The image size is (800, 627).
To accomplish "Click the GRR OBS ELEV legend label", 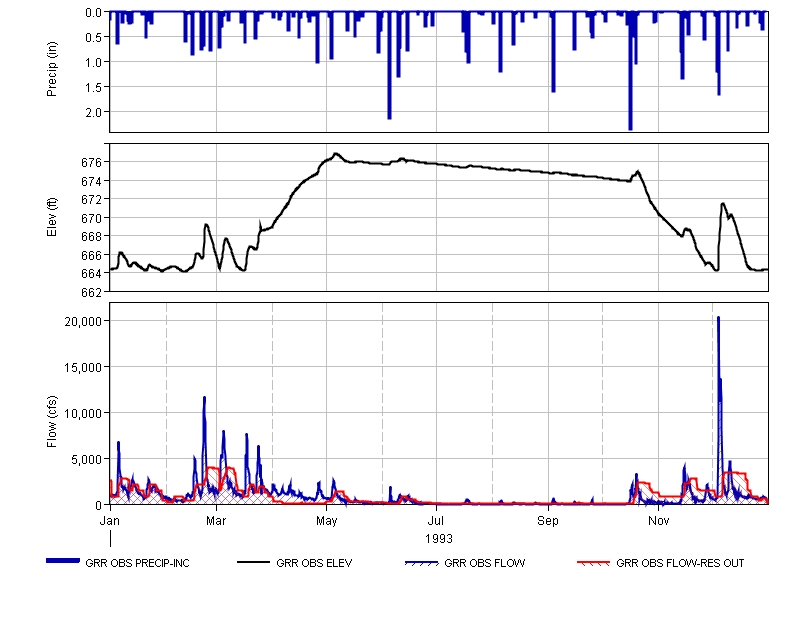I will pyautogui.click(x=314, y=563).
